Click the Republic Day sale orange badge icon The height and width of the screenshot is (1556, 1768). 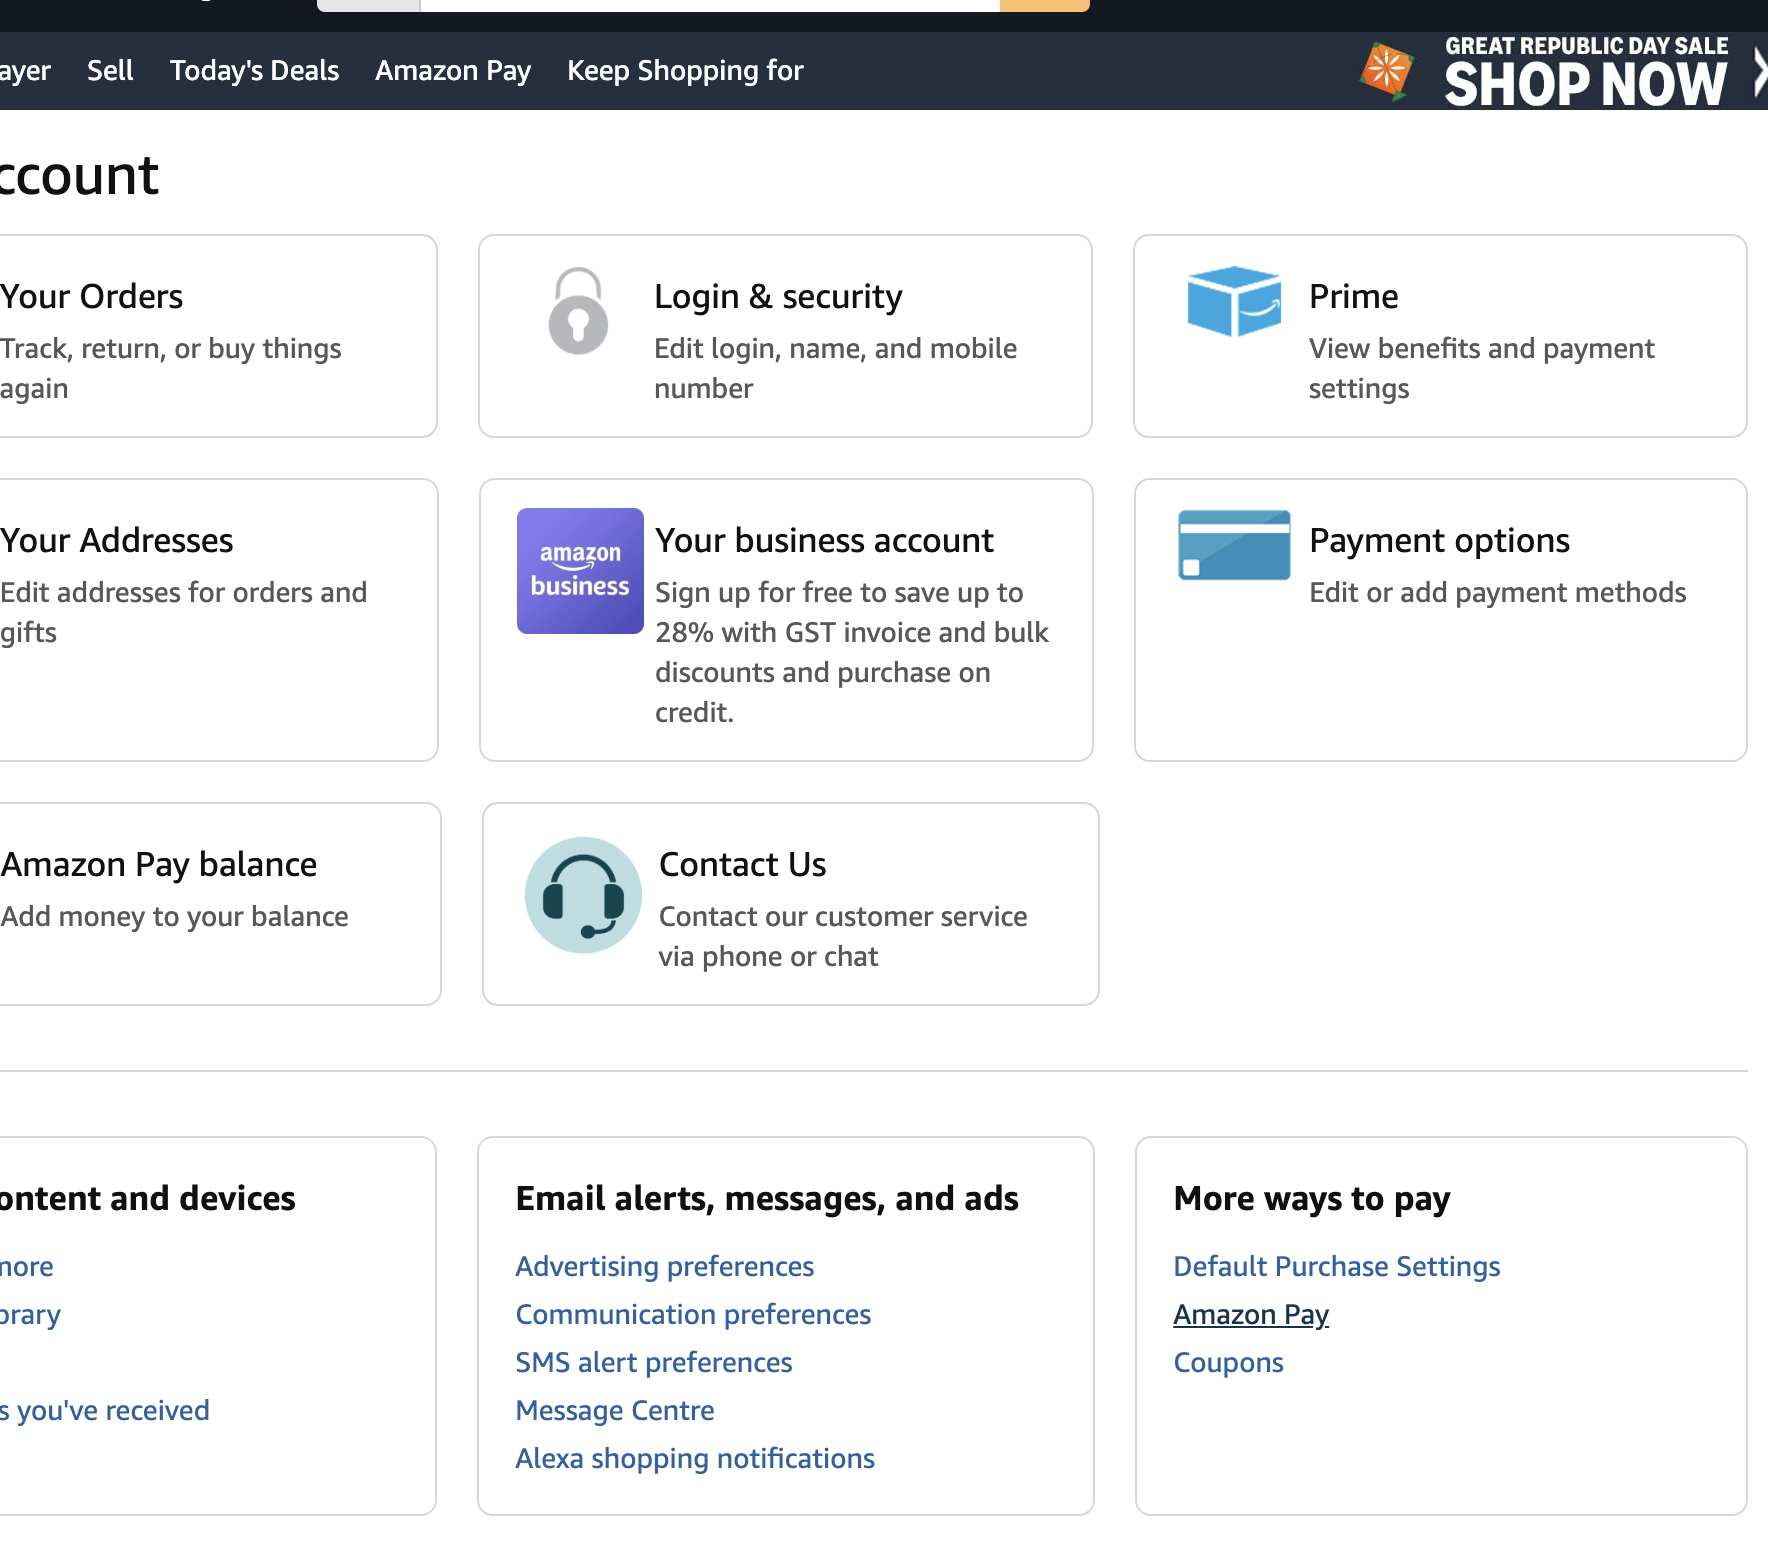[x=1387, y=71]
